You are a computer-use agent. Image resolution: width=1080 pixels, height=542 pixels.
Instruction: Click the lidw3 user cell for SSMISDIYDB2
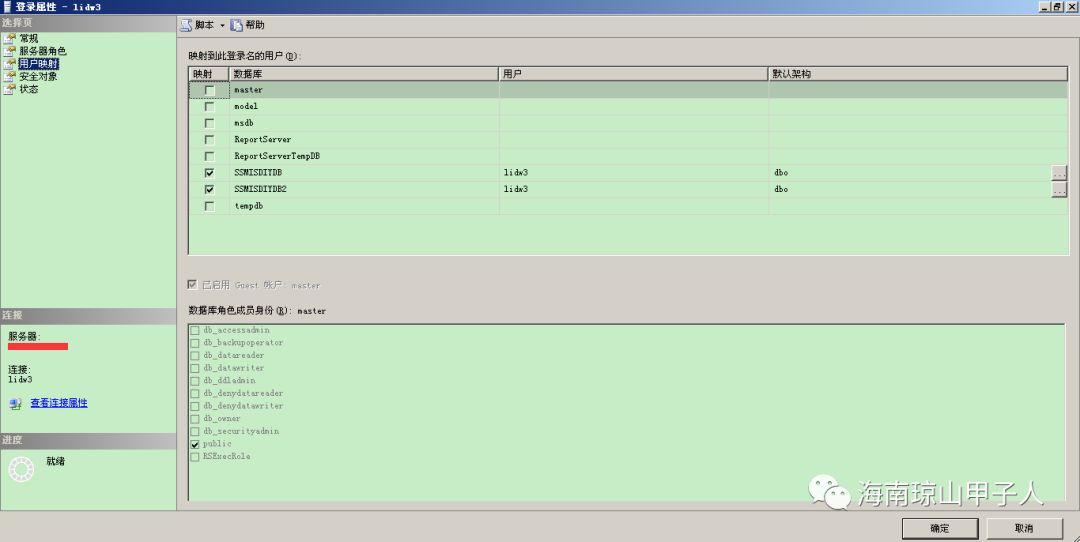point(634,189)
